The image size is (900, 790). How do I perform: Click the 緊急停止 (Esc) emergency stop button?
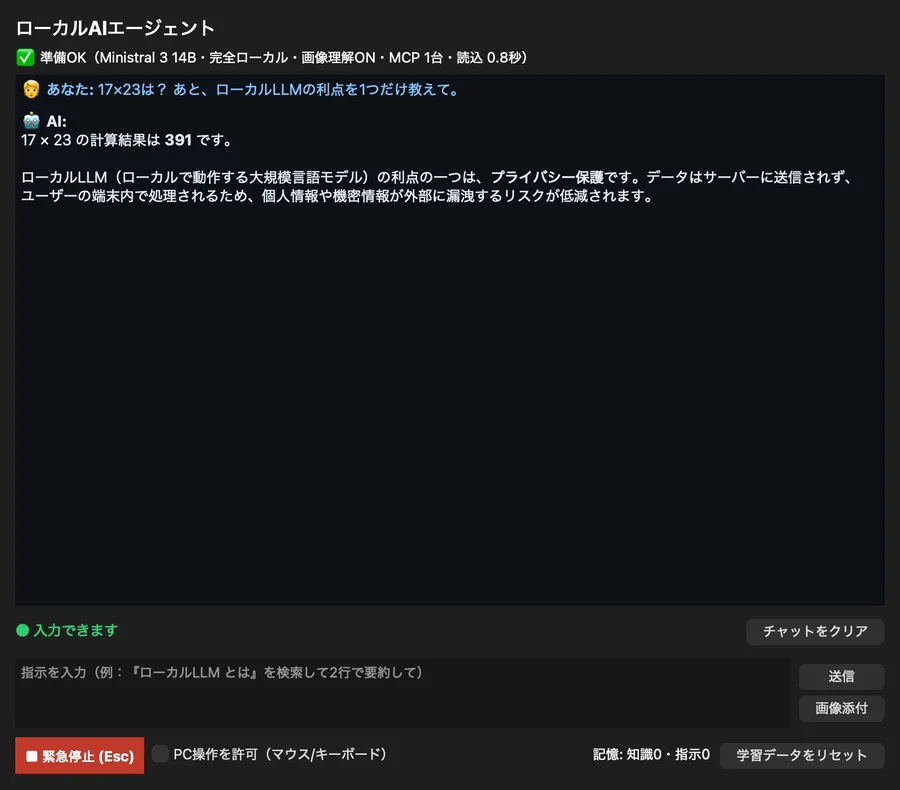click(79, 756)
